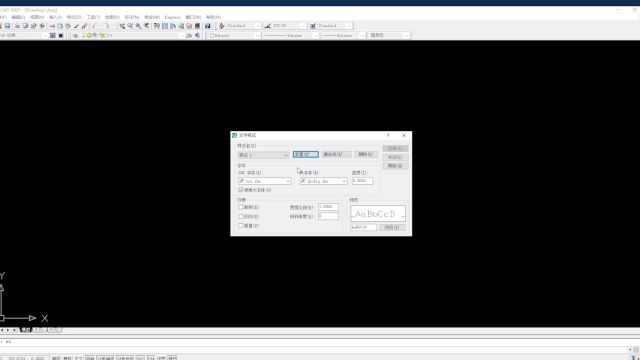Open the style name dropdown in the dialog

264,155
